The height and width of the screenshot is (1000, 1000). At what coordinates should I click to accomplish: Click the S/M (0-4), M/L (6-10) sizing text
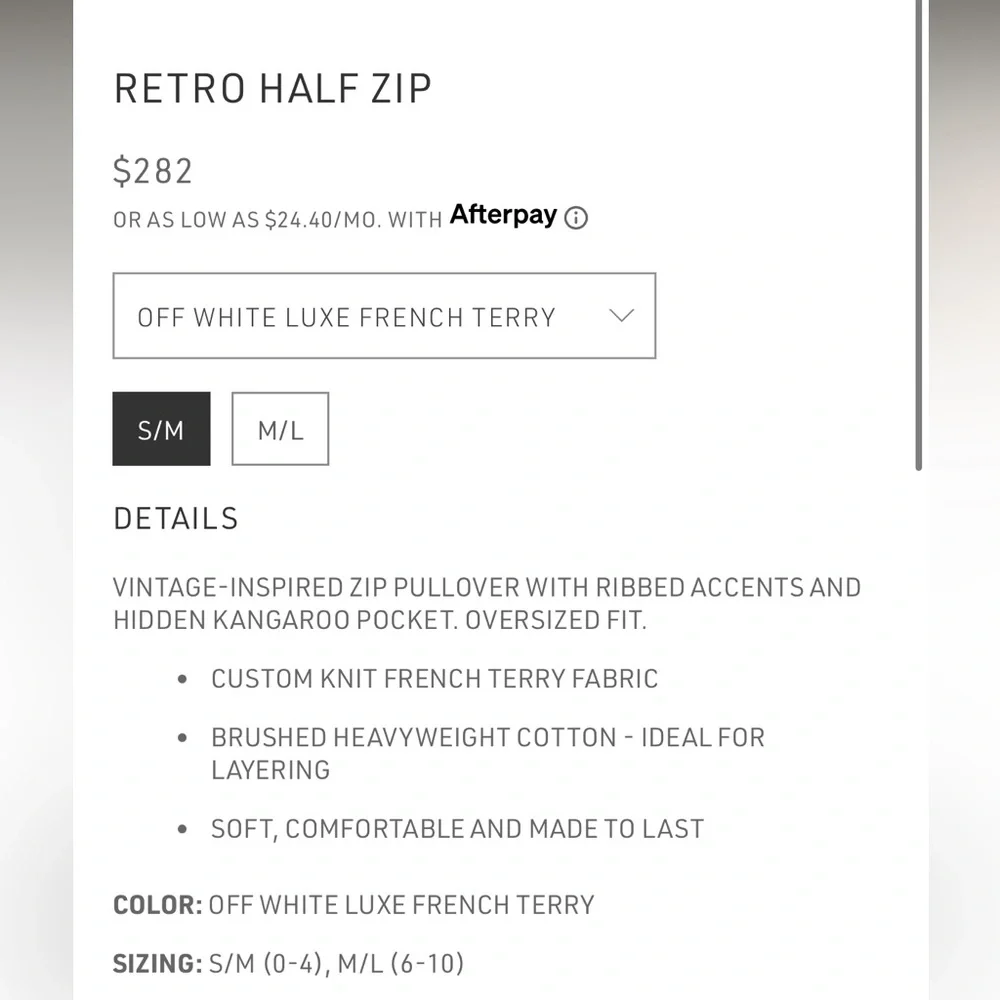click(337, 964)
